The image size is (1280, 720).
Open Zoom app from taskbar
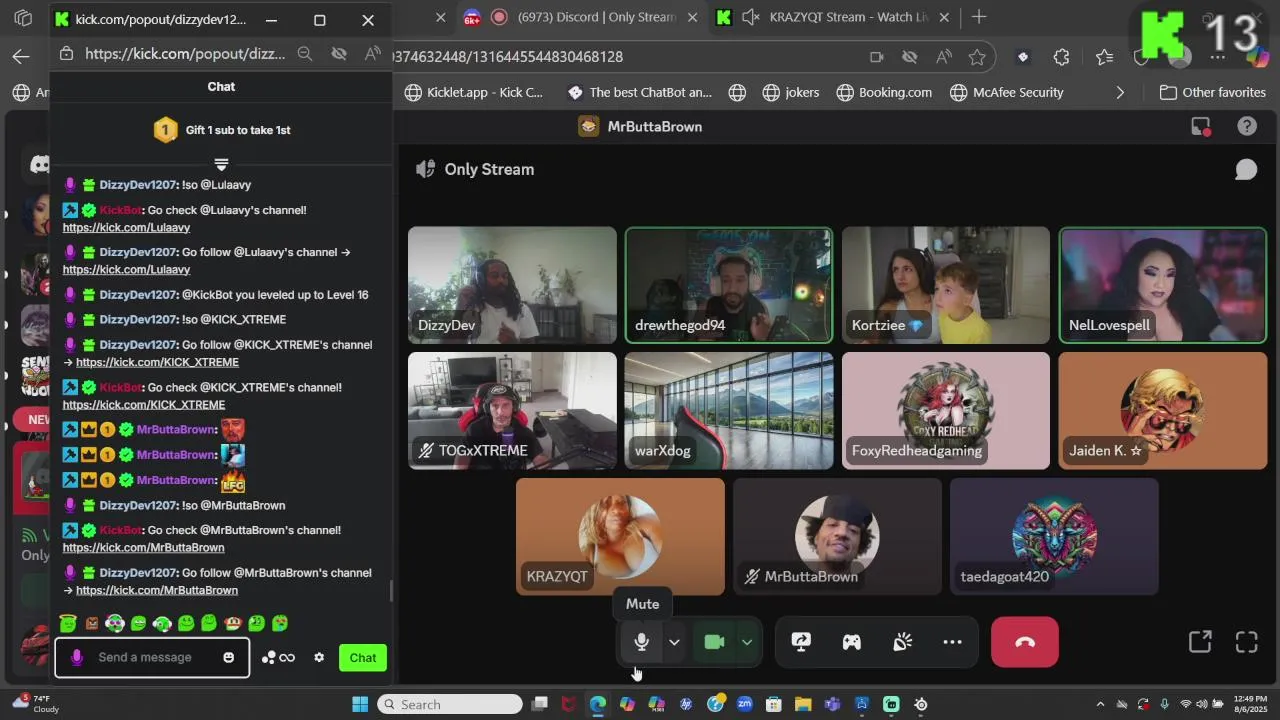click(x=744, y=704)
